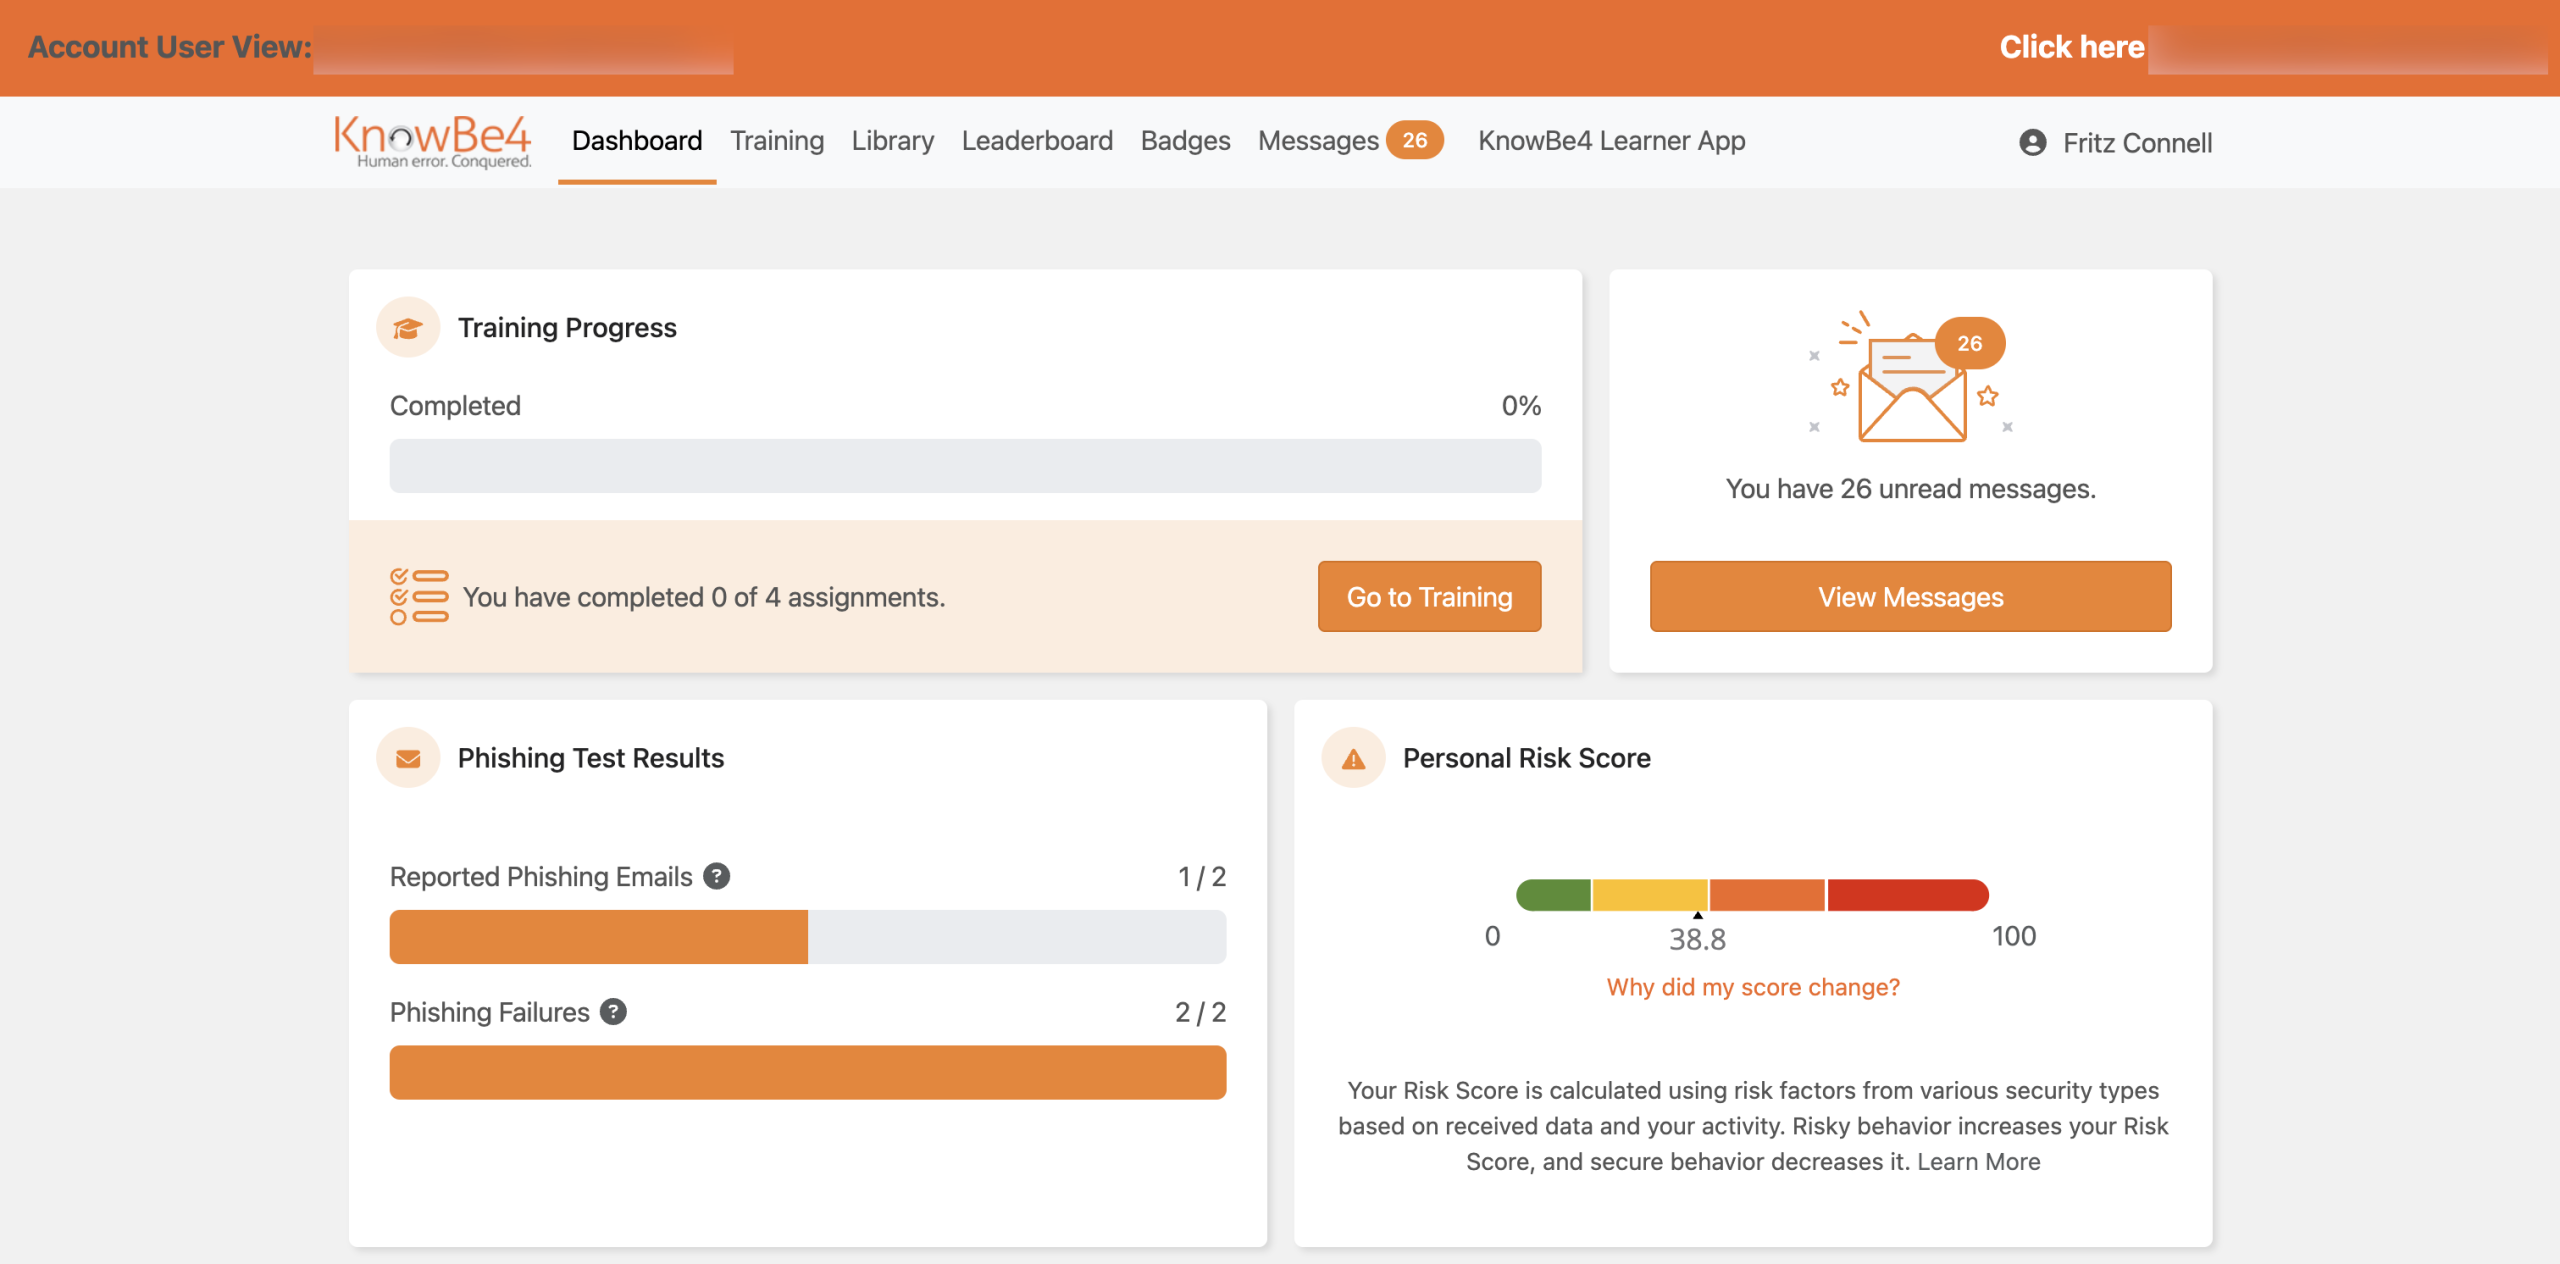Switch to the Training tab
Screen dimensions: 2560x1264
tap(777, 141)
